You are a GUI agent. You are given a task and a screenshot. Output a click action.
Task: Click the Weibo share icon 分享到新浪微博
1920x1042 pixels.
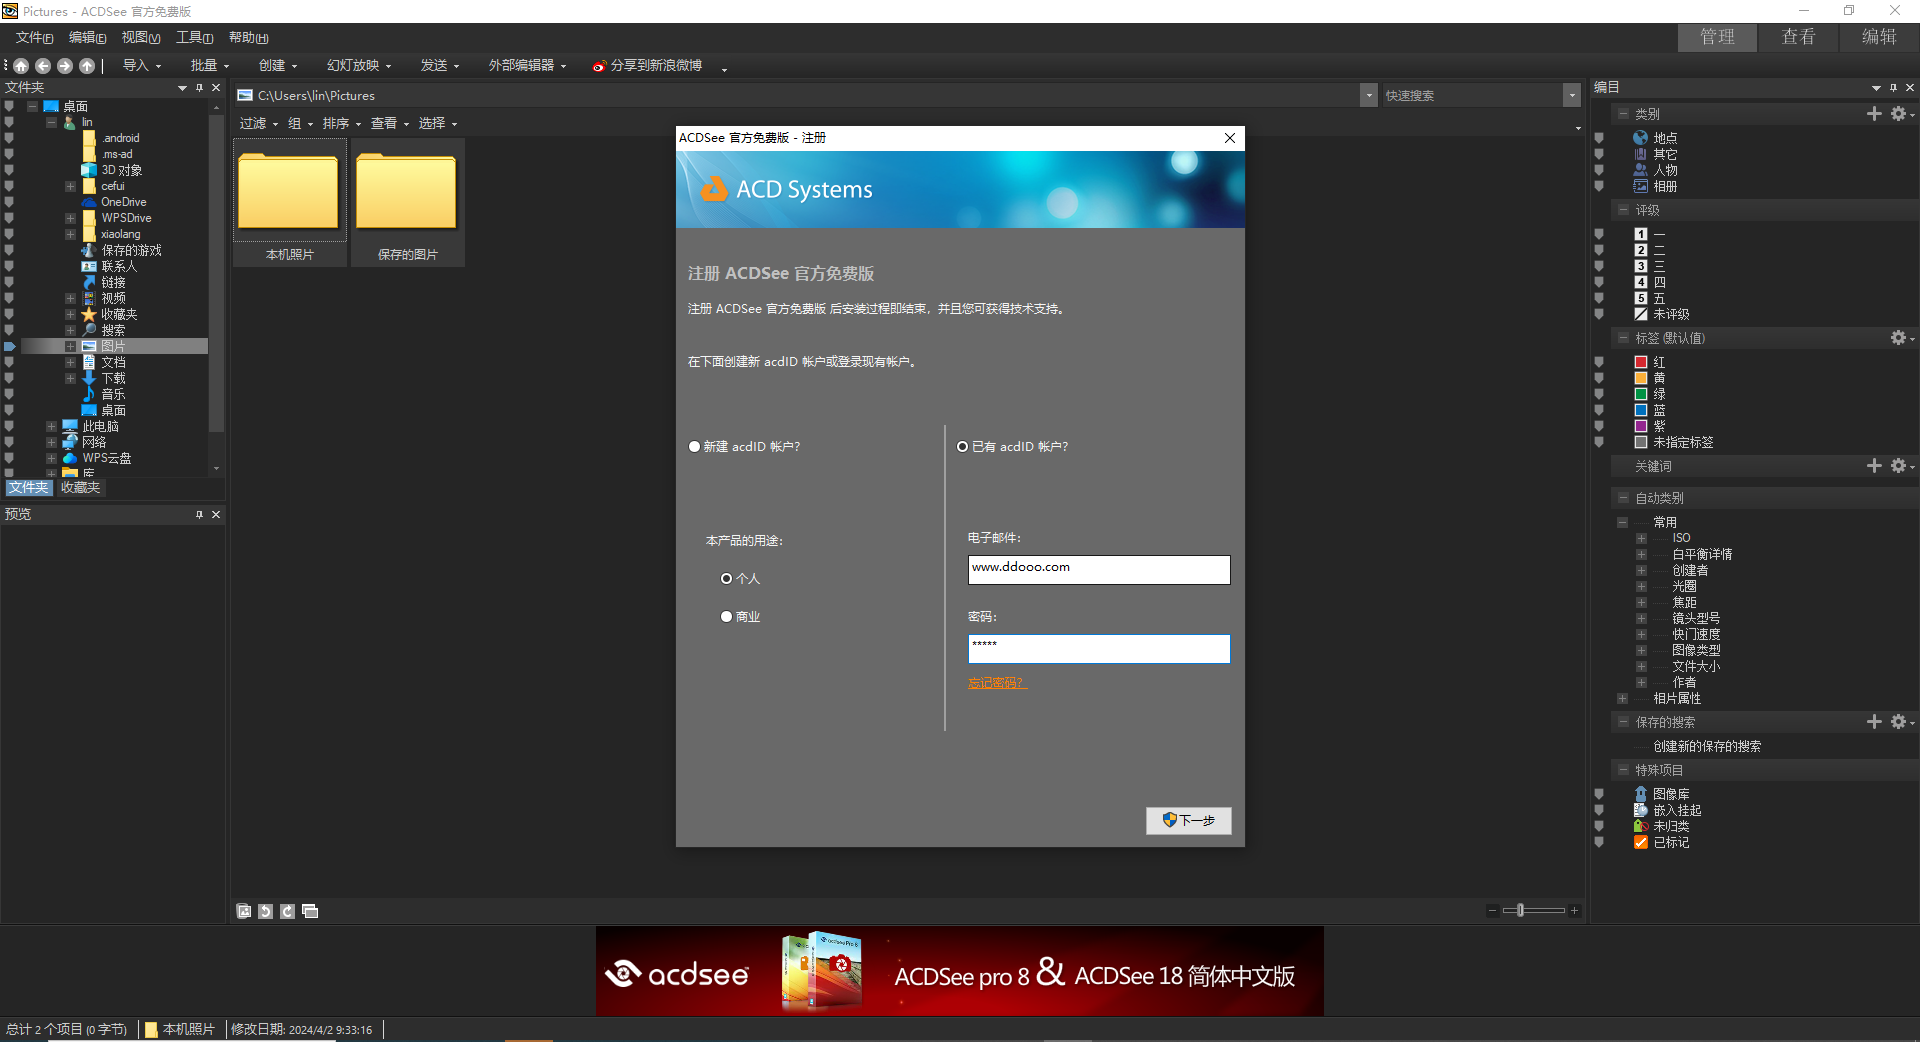pyautogui.click(x=599, y=66)
